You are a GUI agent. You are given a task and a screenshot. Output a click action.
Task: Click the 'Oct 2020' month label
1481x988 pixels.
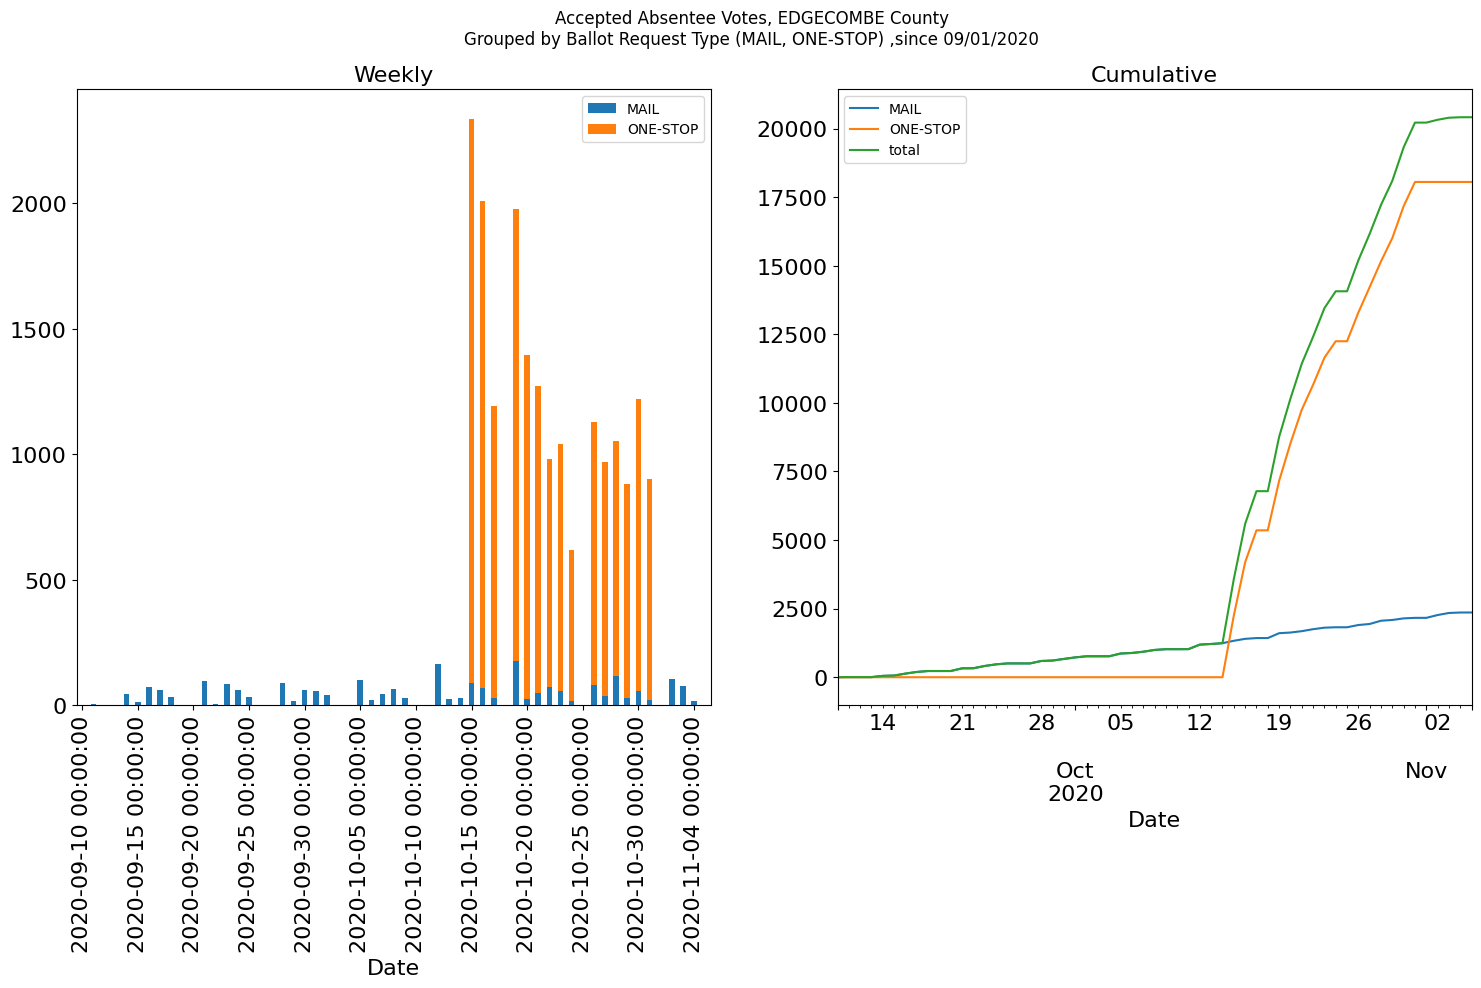coord(1075,783)
